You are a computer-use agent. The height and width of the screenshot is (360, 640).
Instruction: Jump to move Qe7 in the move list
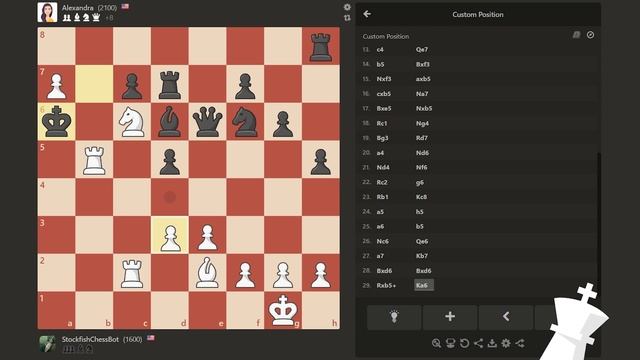pyautogui.click(x=422, y=49)
